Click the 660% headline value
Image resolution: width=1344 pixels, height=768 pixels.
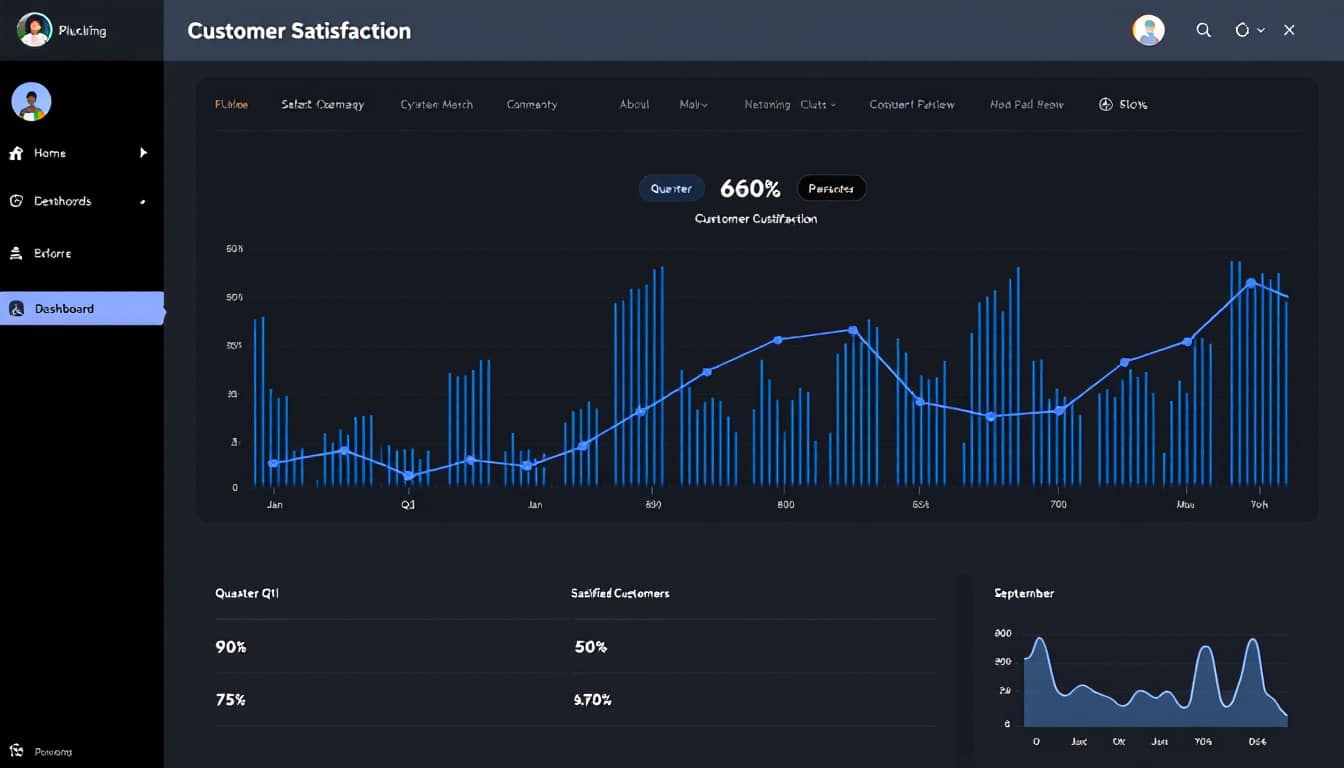point(750,188)
